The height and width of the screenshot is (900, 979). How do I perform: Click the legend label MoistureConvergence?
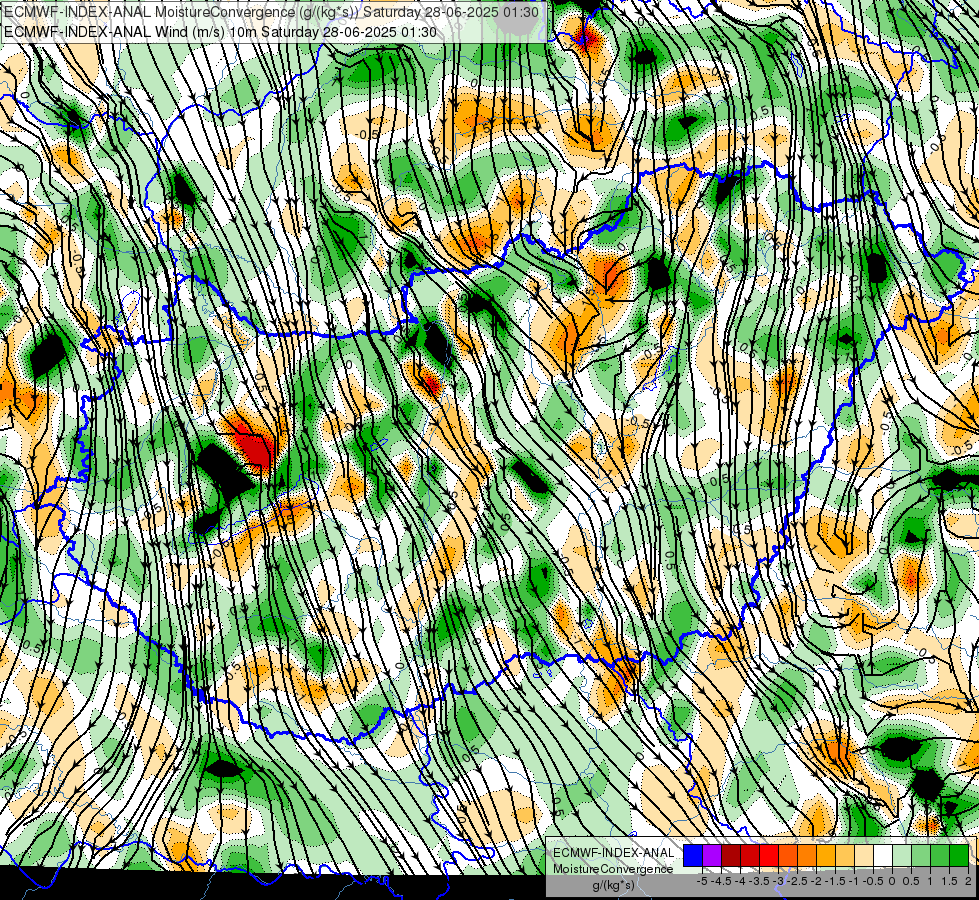point(613,869)
